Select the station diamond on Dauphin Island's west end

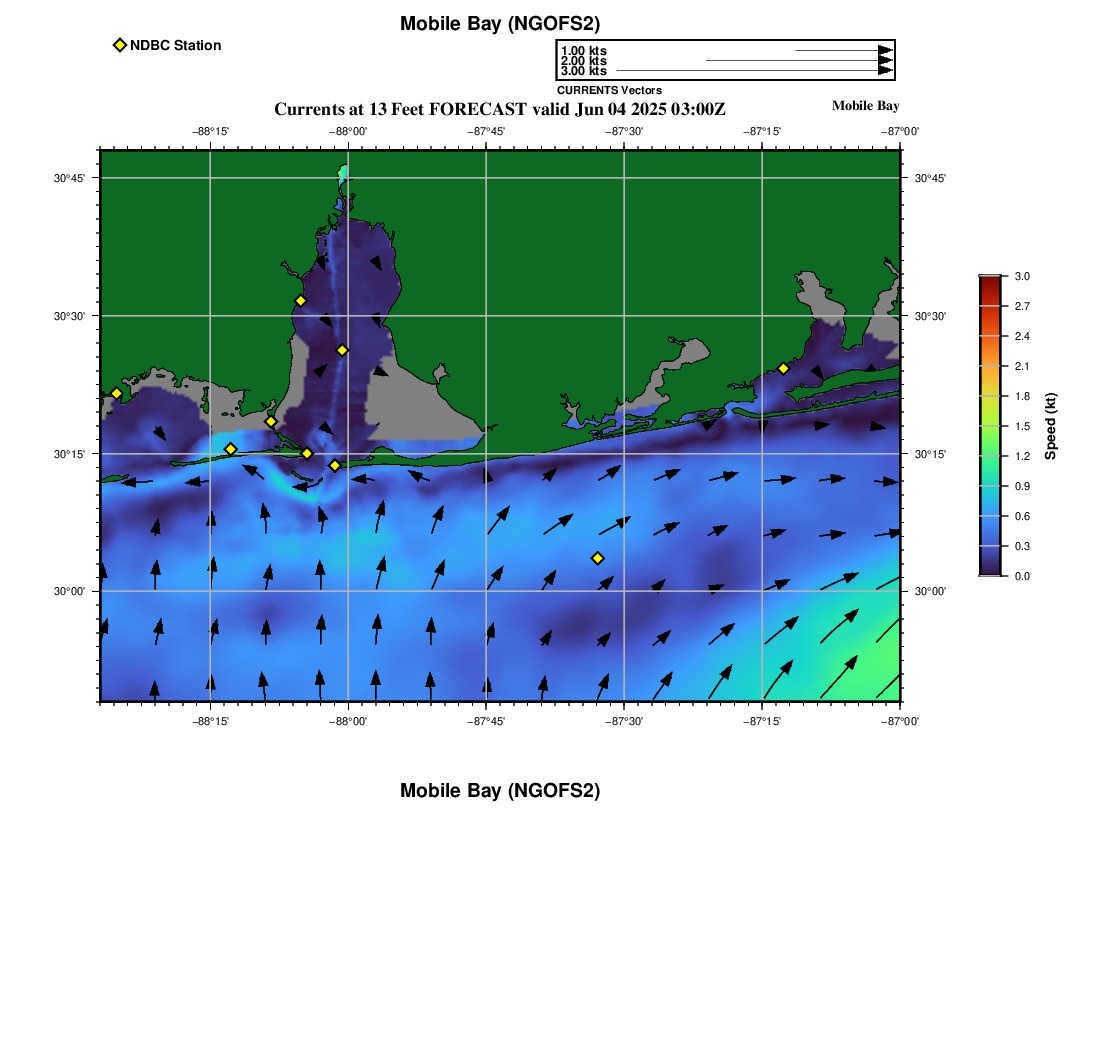(x=231, y=449)
